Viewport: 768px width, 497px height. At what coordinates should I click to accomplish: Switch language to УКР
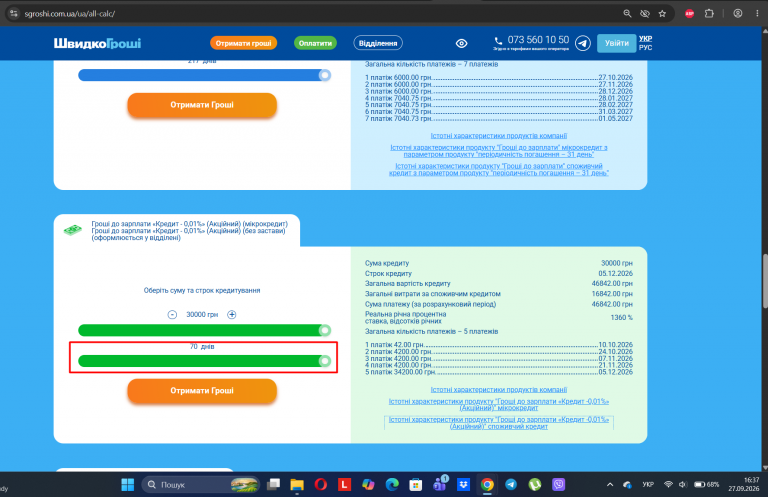point(645,39)
